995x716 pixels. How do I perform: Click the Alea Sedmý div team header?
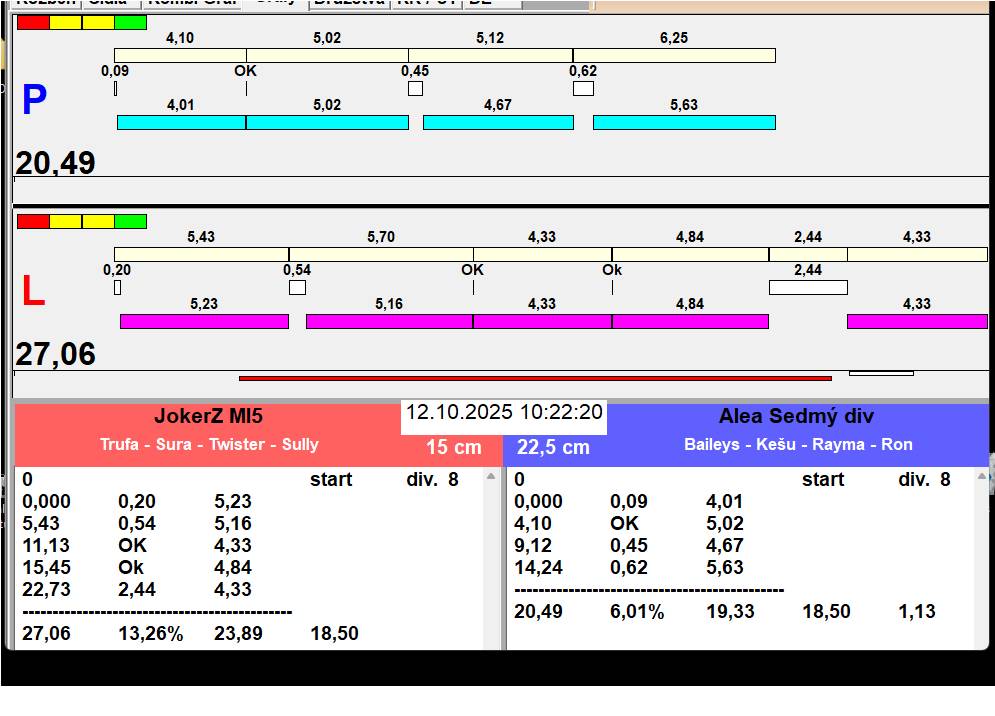(796, 417)
